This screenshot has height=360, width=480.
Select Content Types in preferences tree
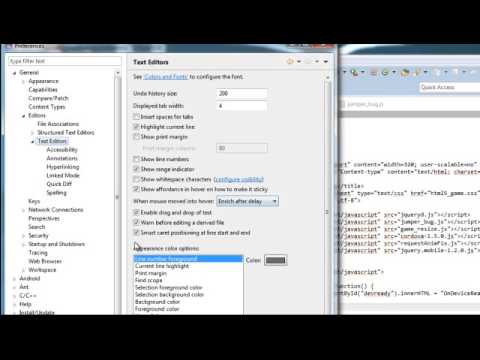point(47,107)
